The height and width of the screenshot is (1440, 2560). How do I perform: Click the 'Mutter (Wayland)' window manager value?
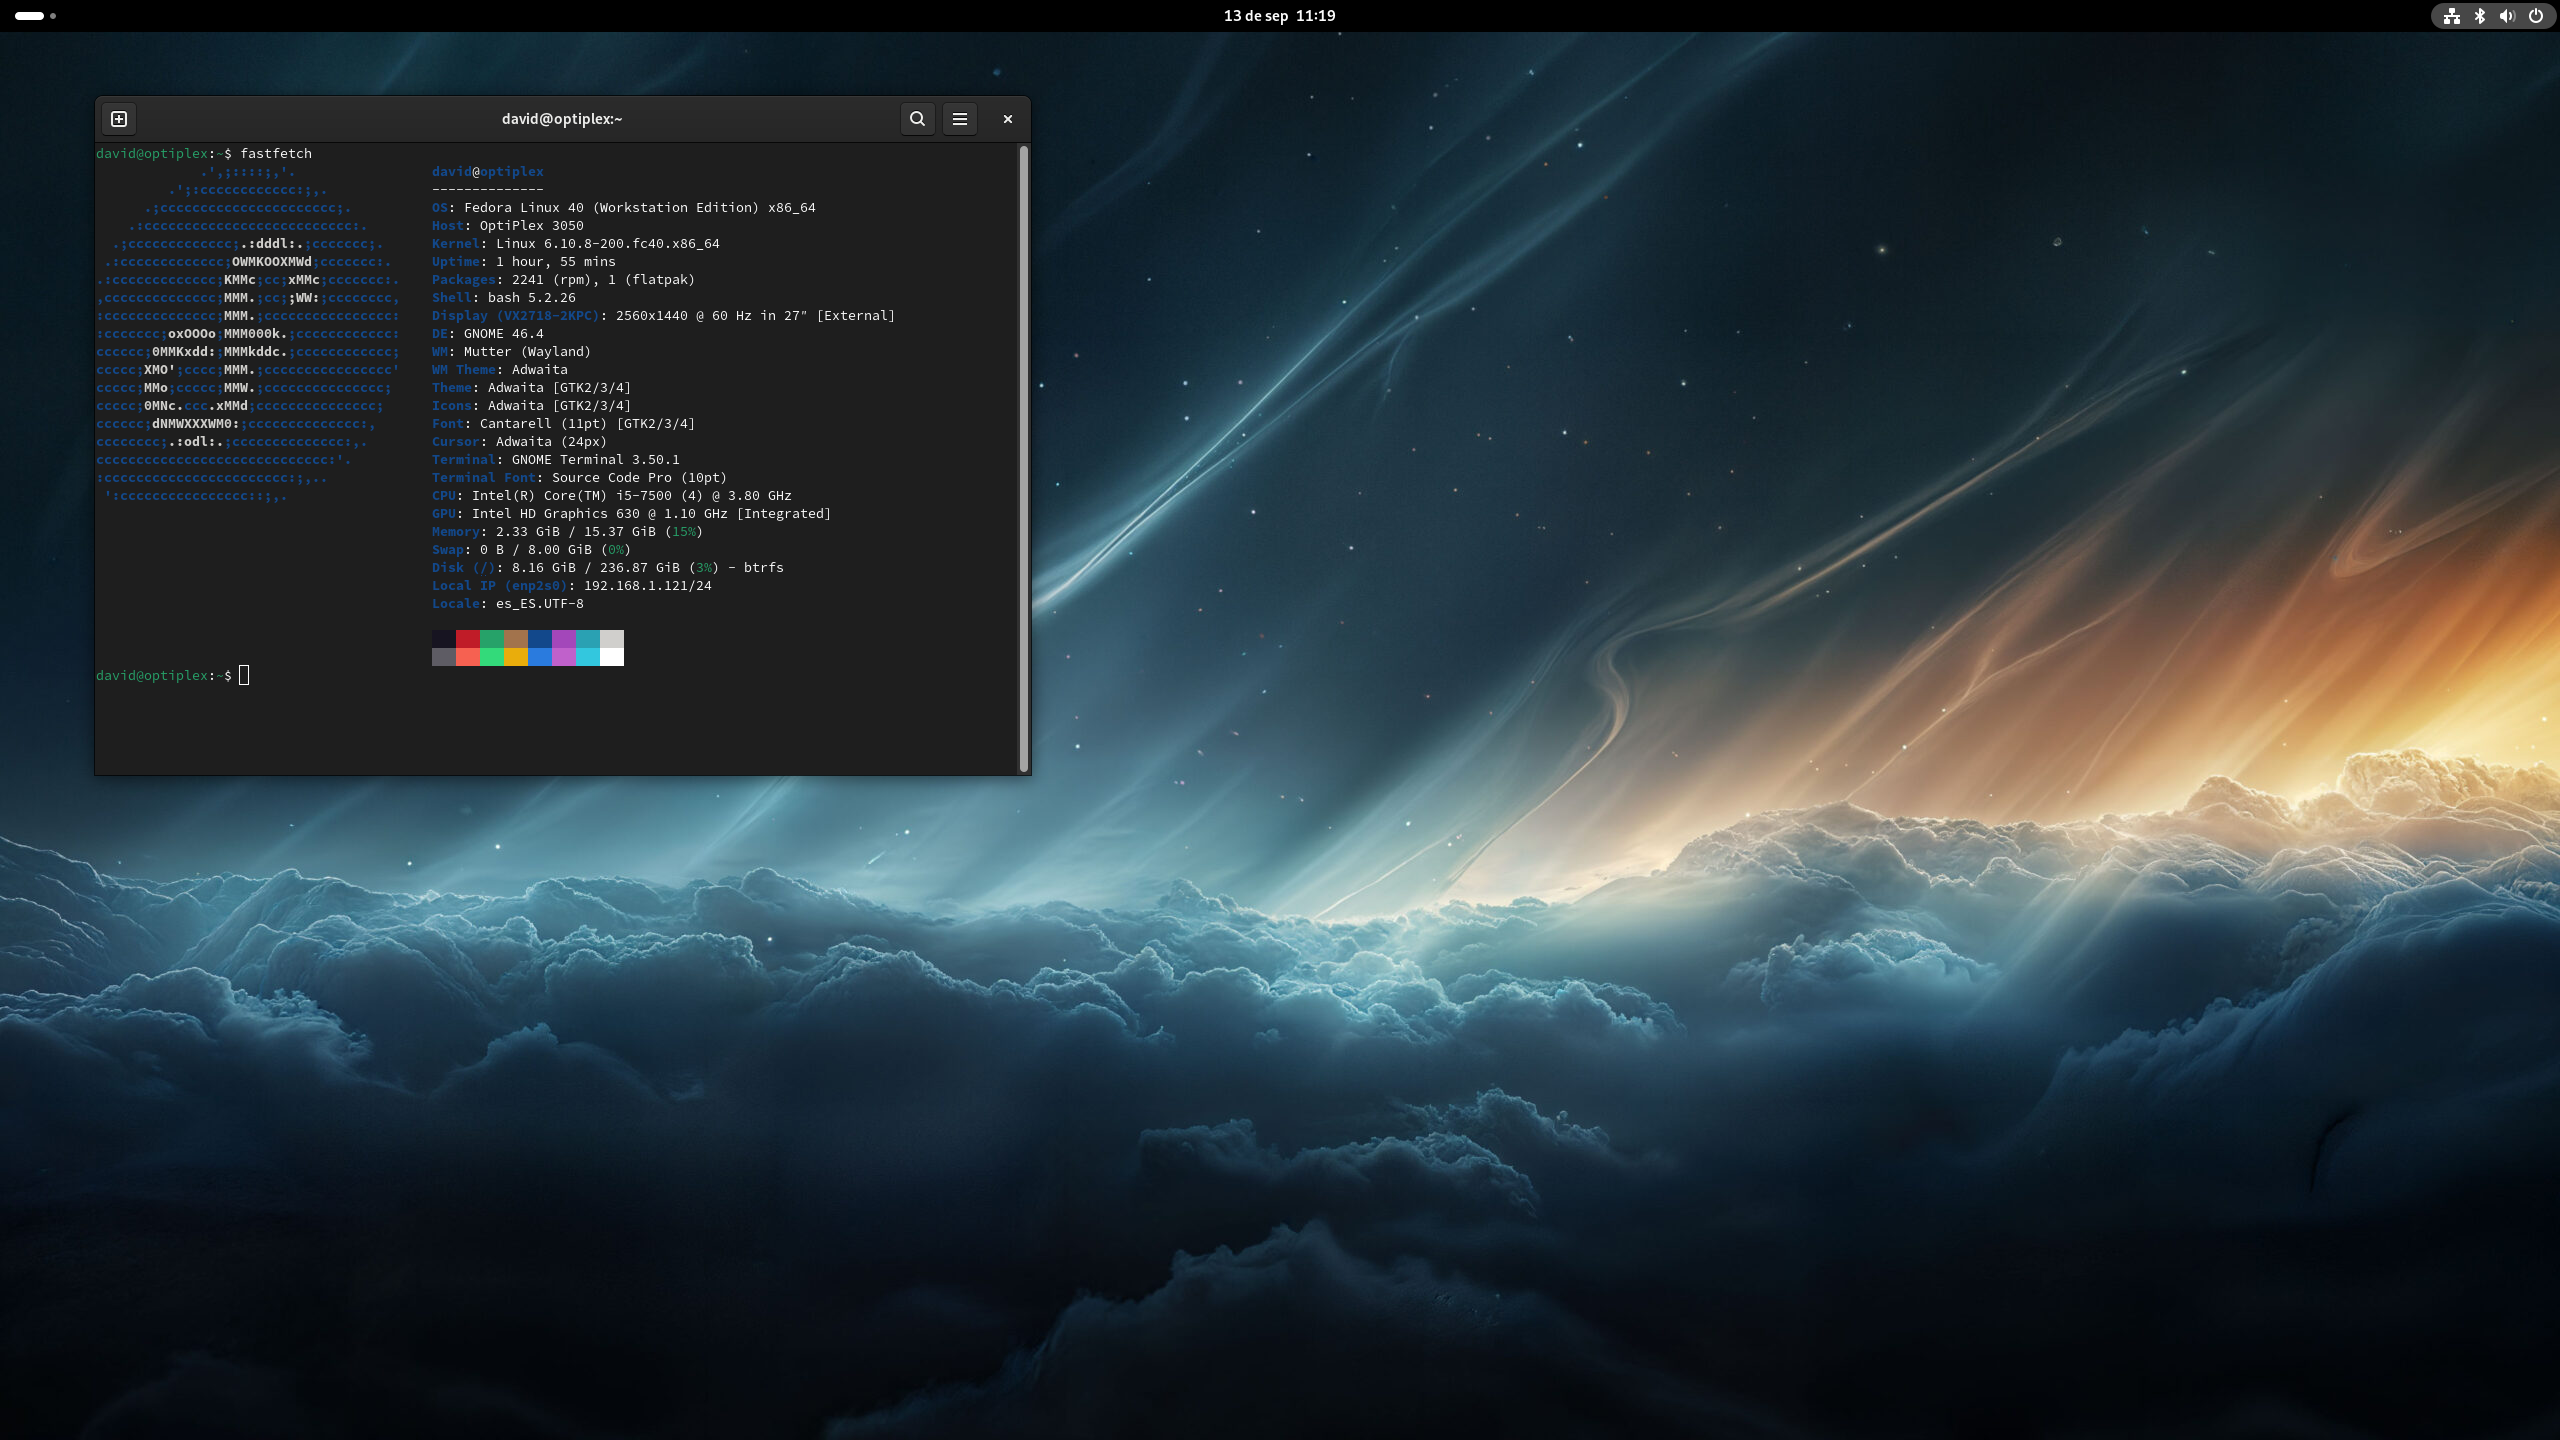click(x=528, y=352)
